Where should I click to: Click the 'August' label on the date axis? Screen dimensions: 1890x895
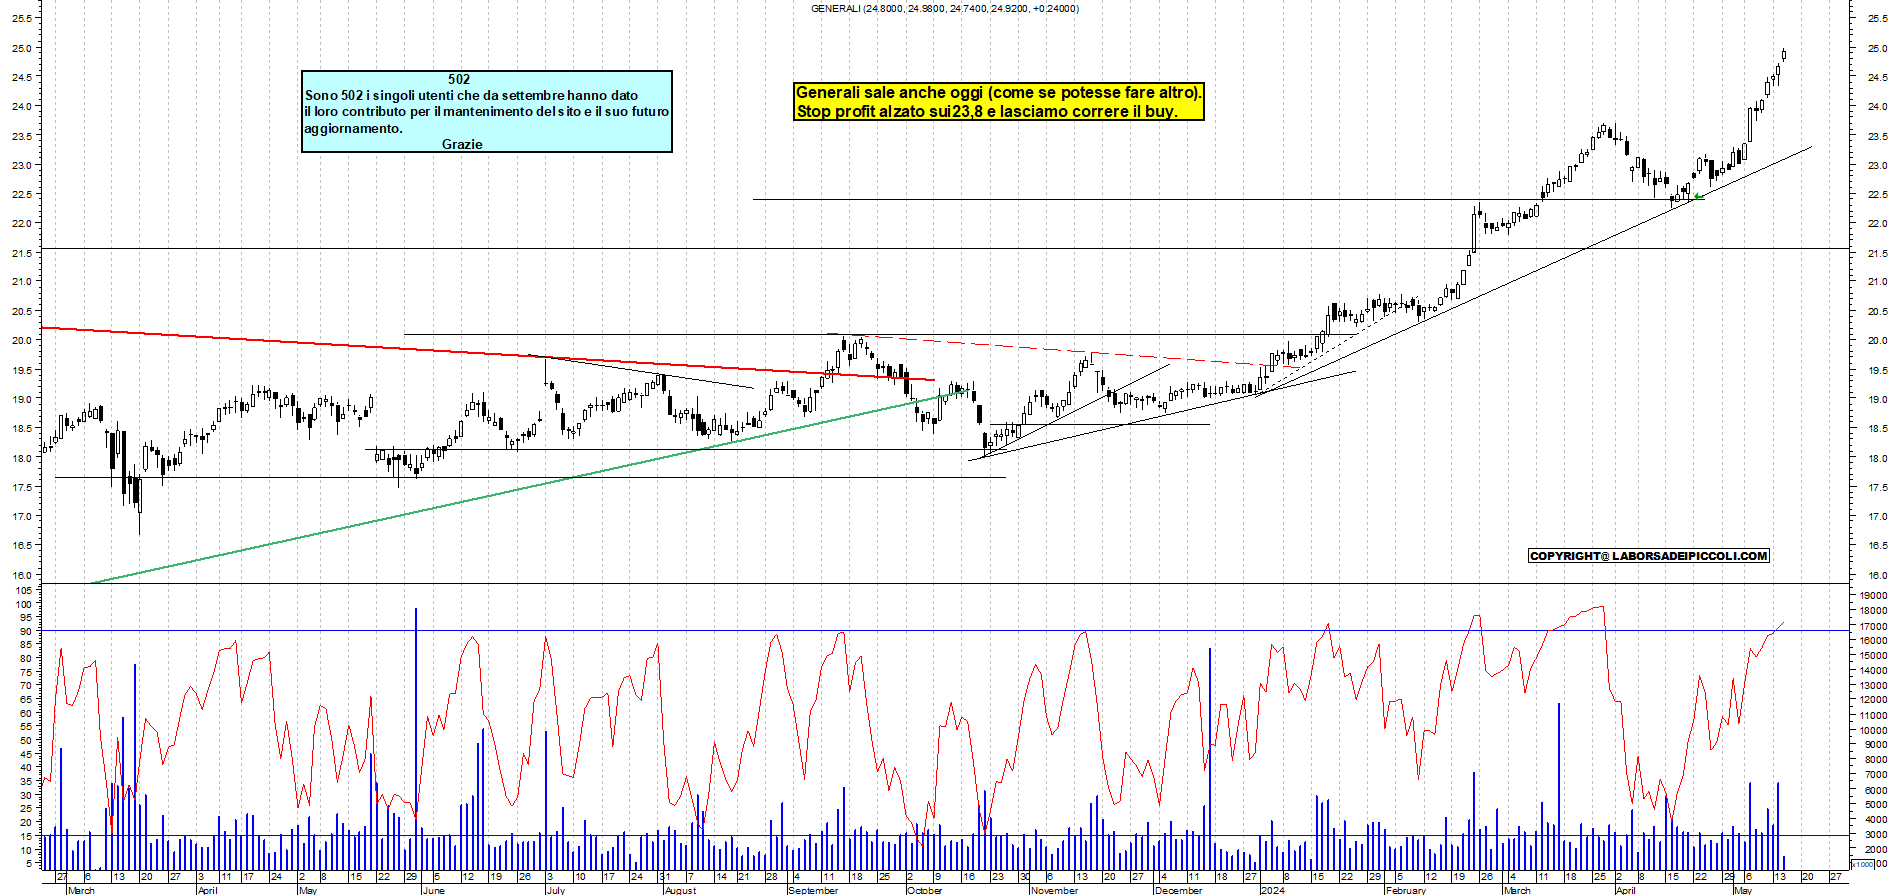coord(680,890)
